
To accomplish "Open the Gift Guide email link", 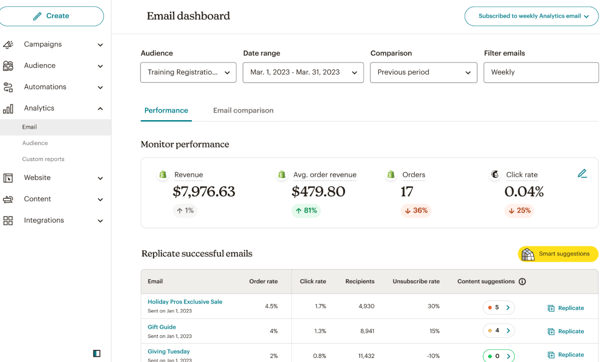I will (162, 327).
